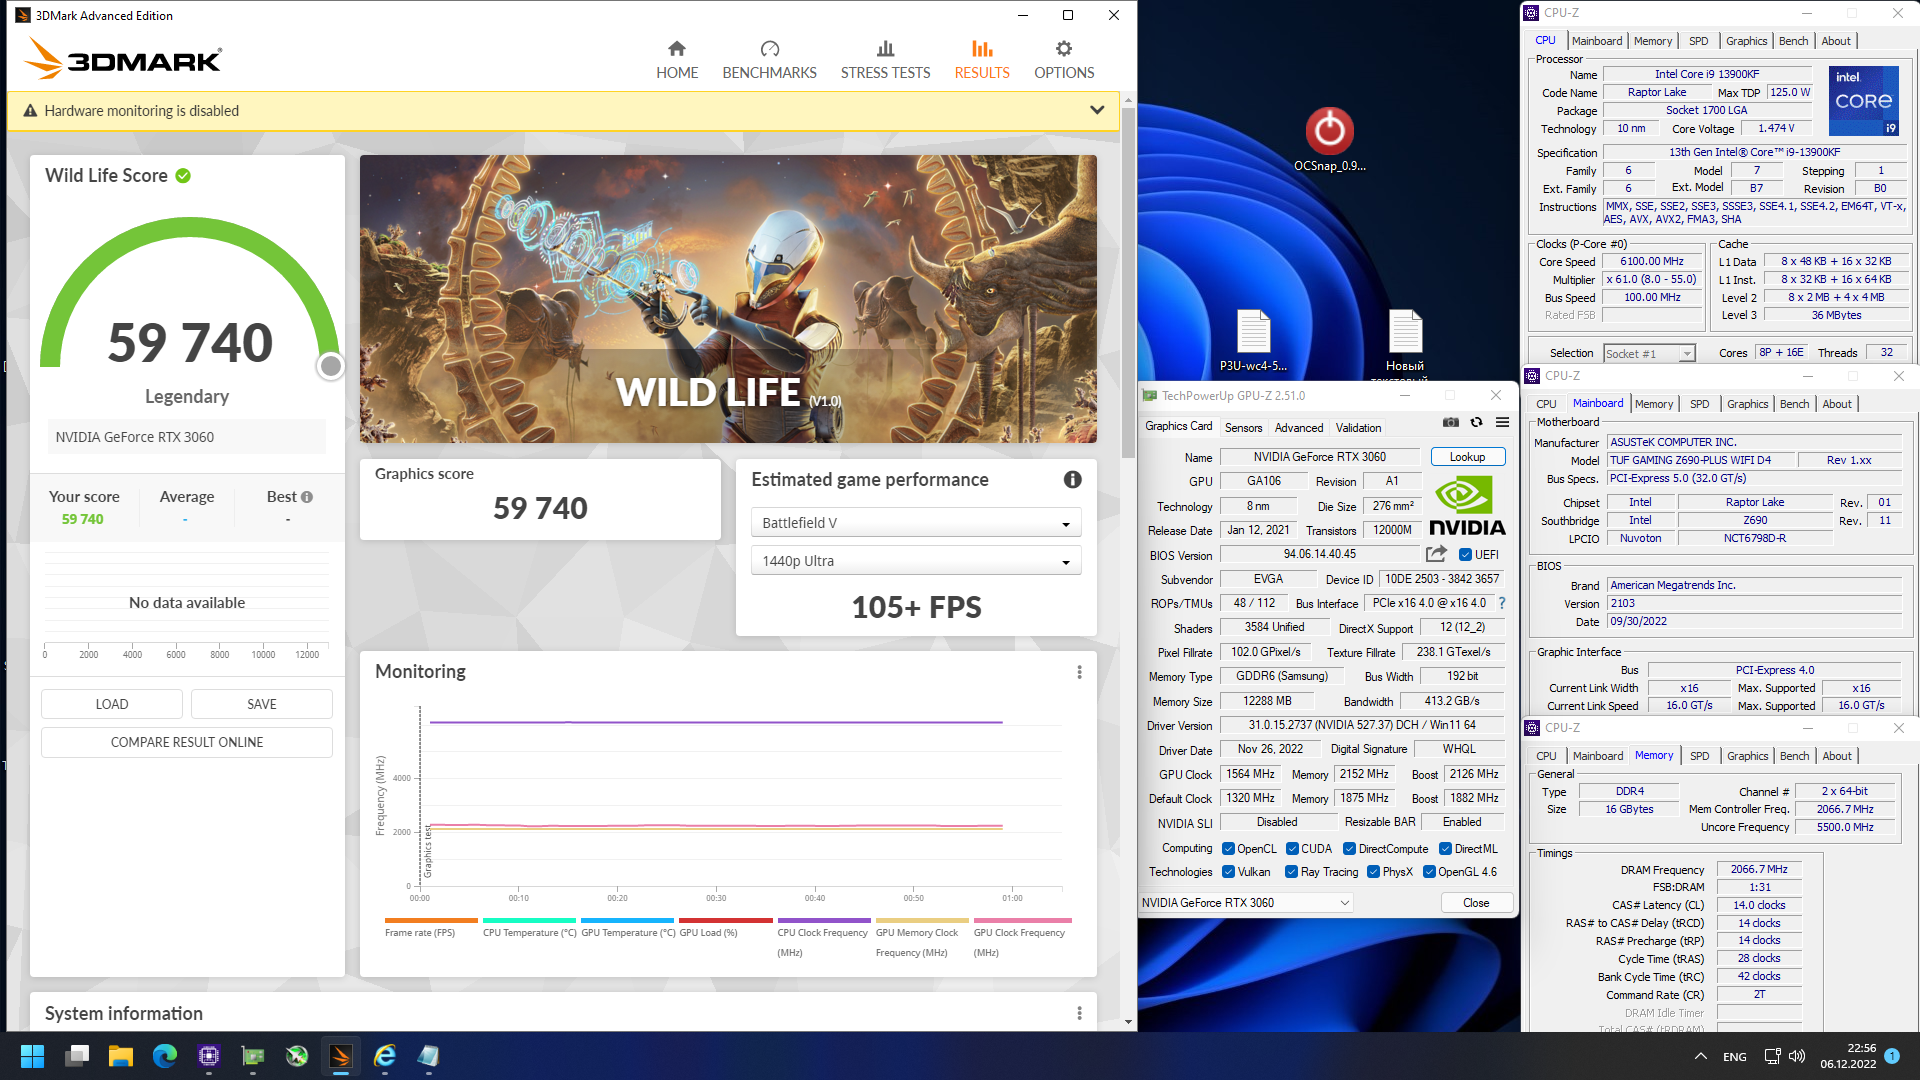Expand the hardware monitoring disabled banner

coord(1097,110)
